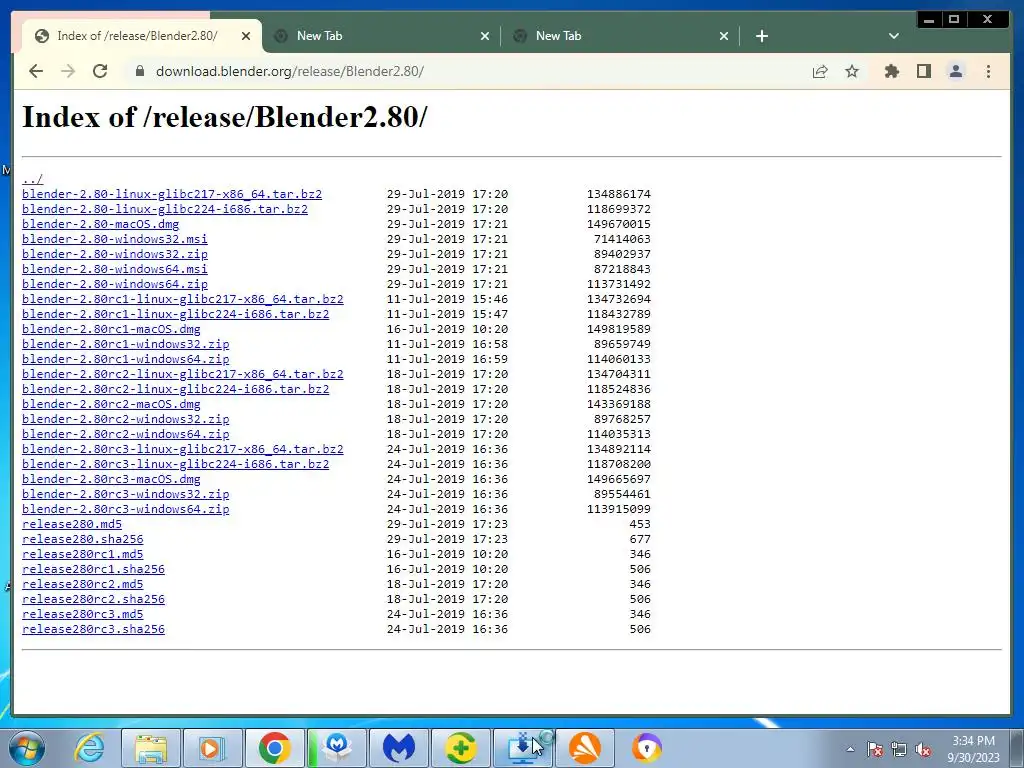Image resolution: width=1024 pixels, height=768 pixels.
Task: Open the downloader taskbar app with blue arrow
Action: 523,748
